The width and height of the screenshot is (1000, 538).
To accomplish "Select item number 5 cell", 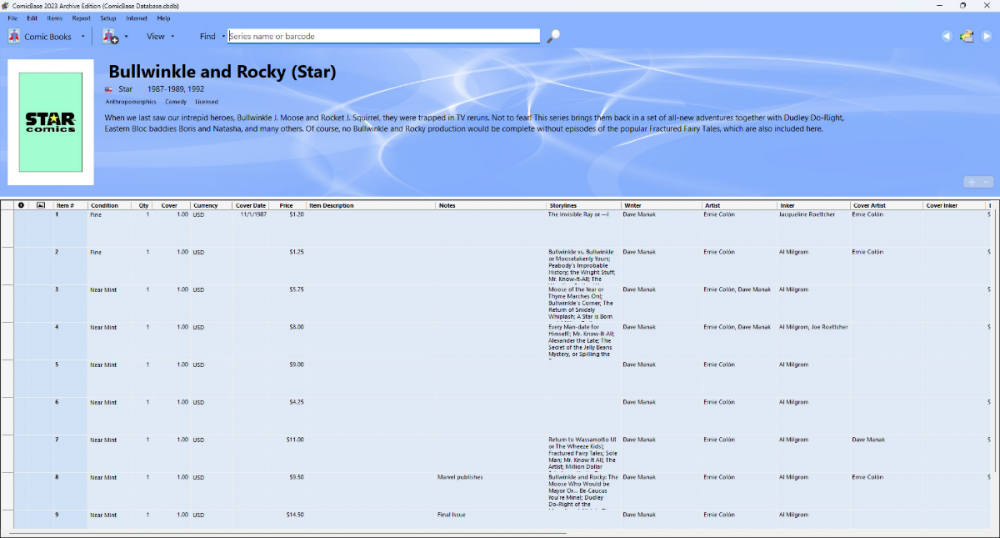I will point(70,379).
